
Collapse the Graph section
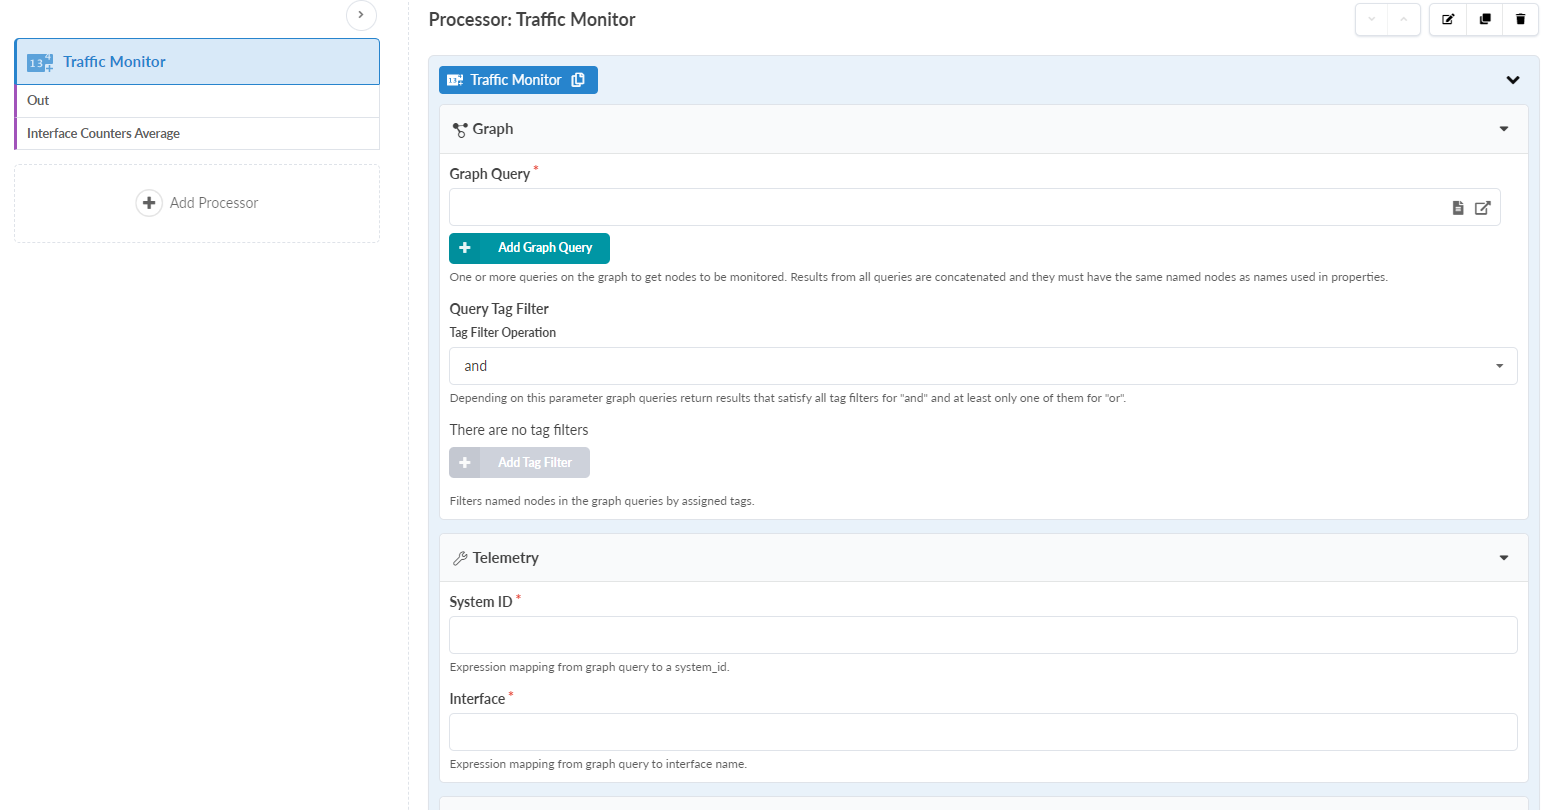1504,129
